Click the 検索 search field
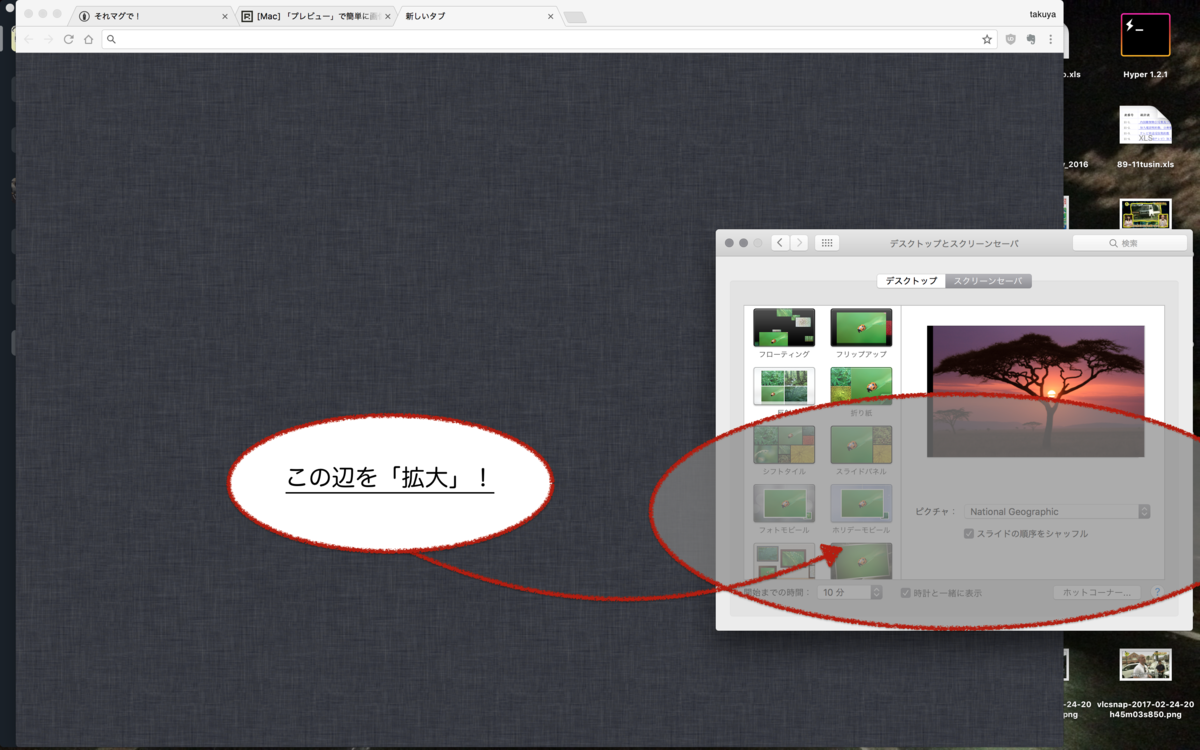The height and width of the screenshot is (750, 1200). [1130, 243]
